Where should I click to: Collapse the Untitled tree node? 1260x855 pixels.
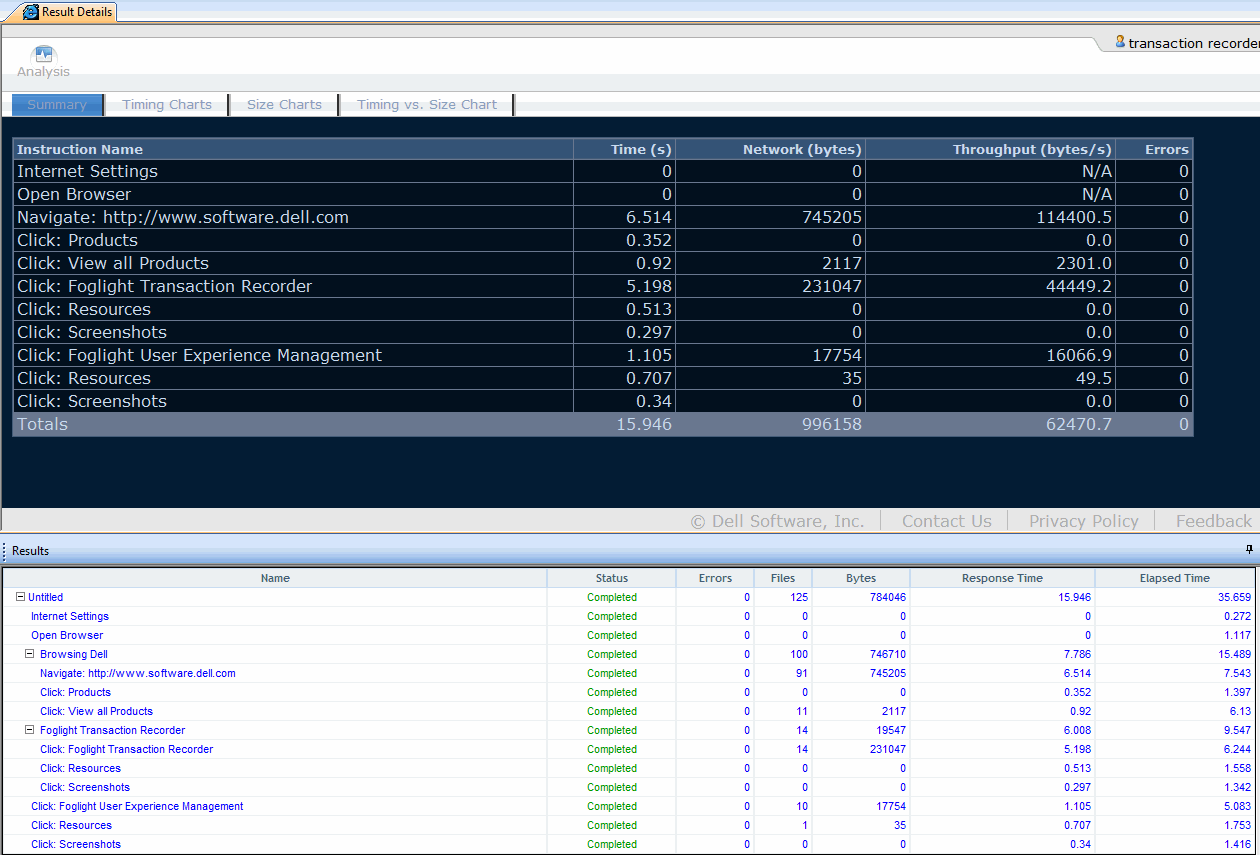[x=20, y=597]
